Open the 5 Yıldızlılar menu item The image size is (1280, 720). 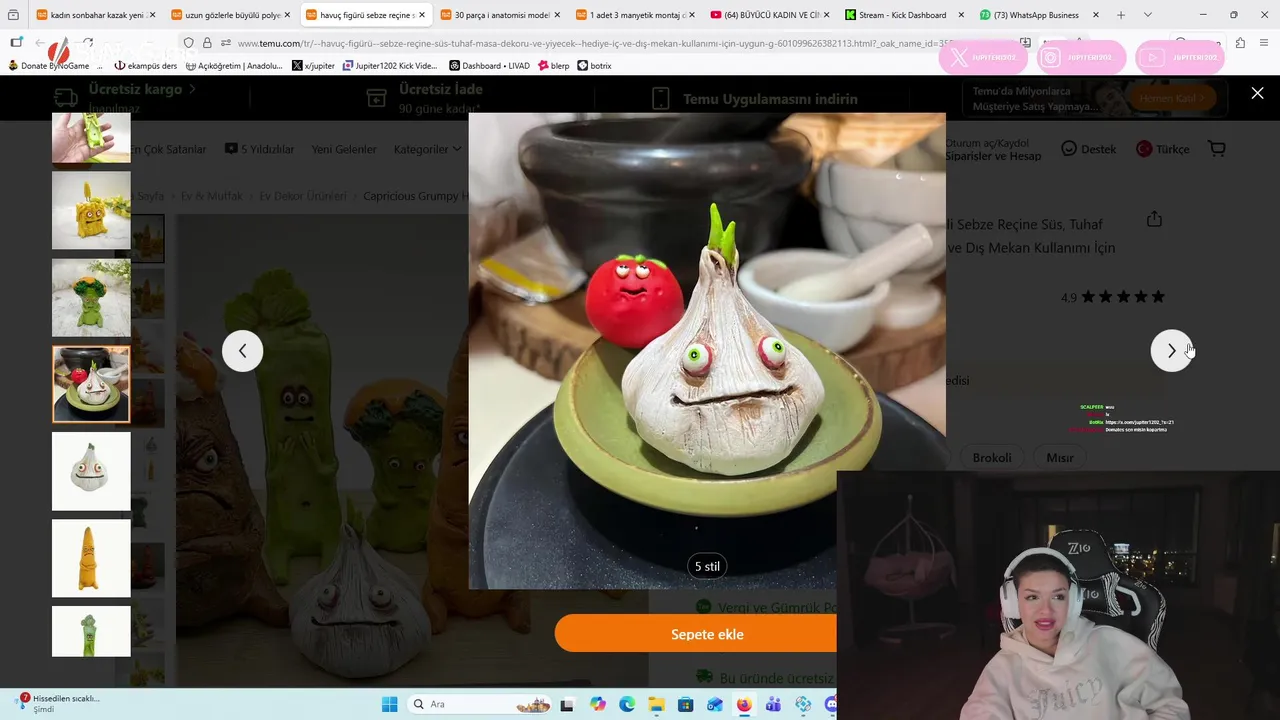pyautogui.click(x=259, y=149)
